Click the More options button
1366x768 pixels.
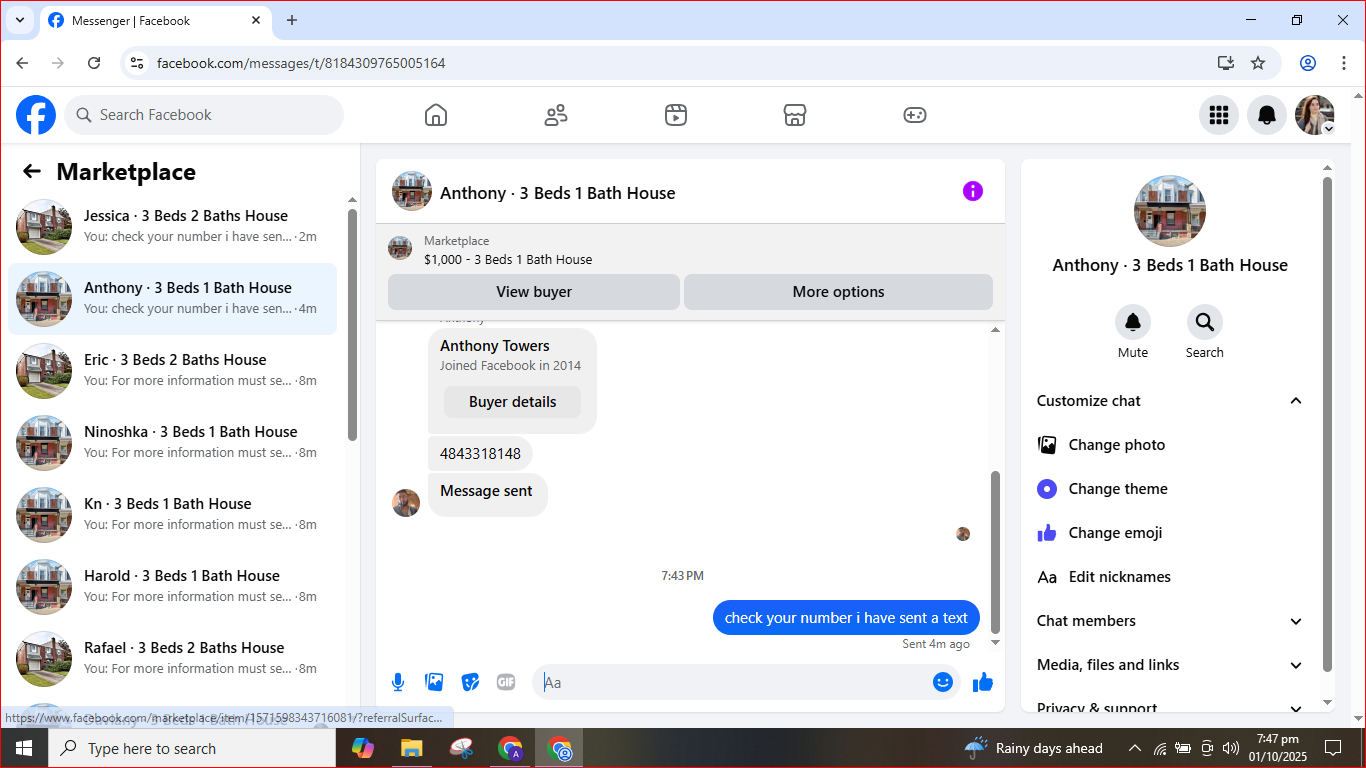[838, 292]
